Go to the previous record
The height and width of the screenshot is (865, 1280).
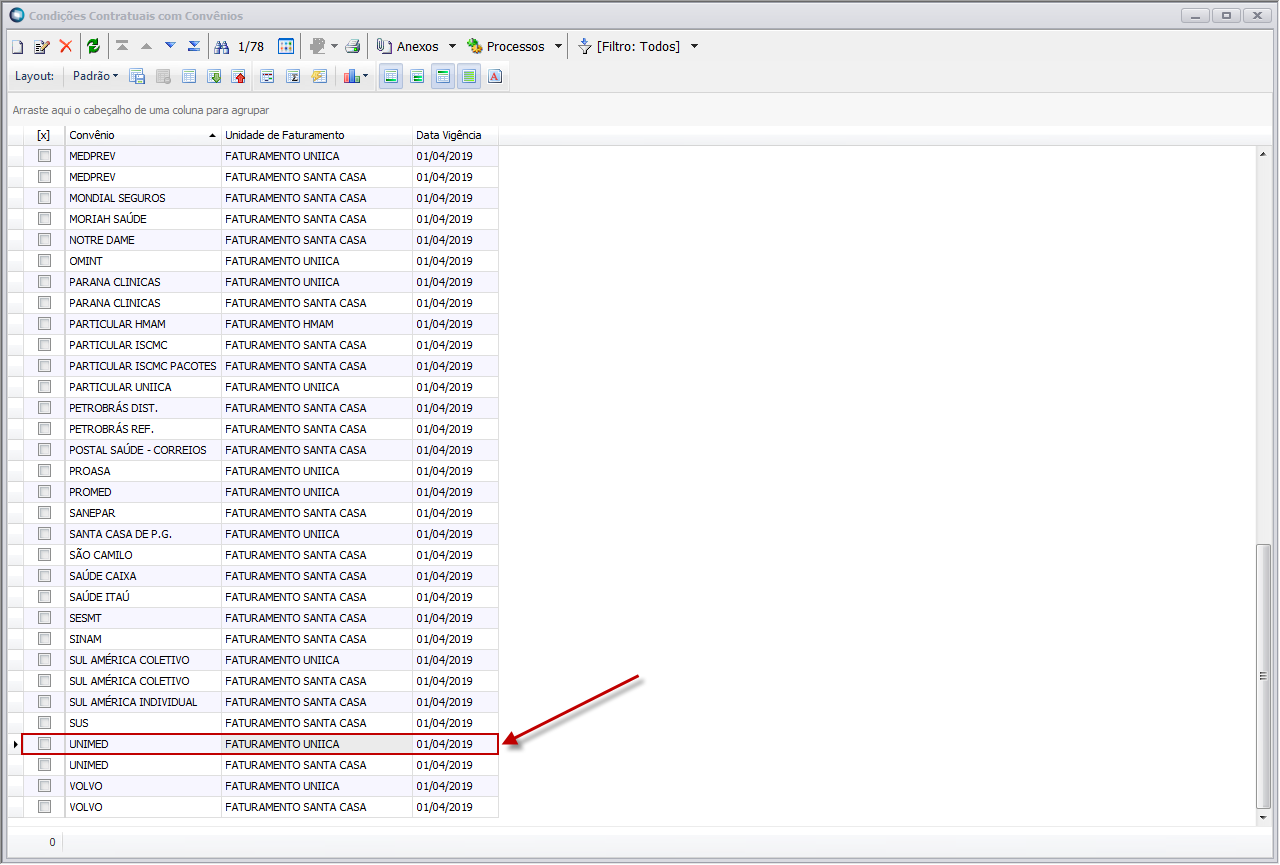[x=146, y=46]
